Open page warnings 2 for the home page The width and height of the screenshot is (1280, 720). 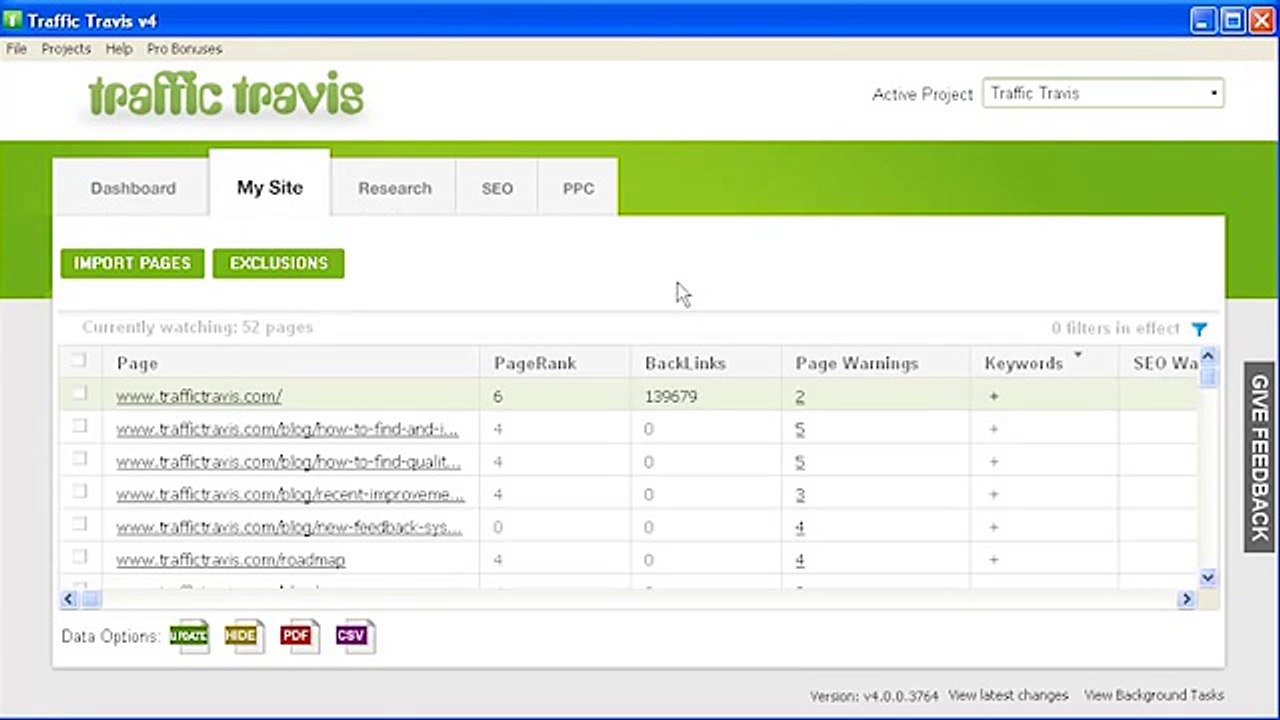point(800,397)
